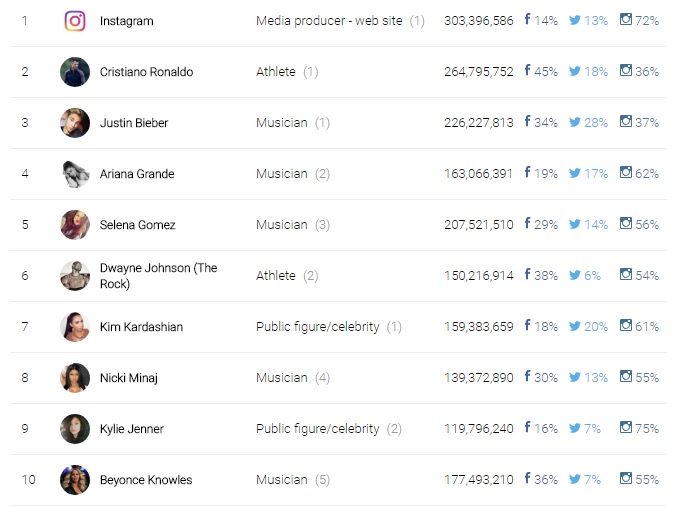This screenshot has width=683, height=507.
Task: Click Facebook icon in Ariana Grande row
Action: tap(527, 172)
